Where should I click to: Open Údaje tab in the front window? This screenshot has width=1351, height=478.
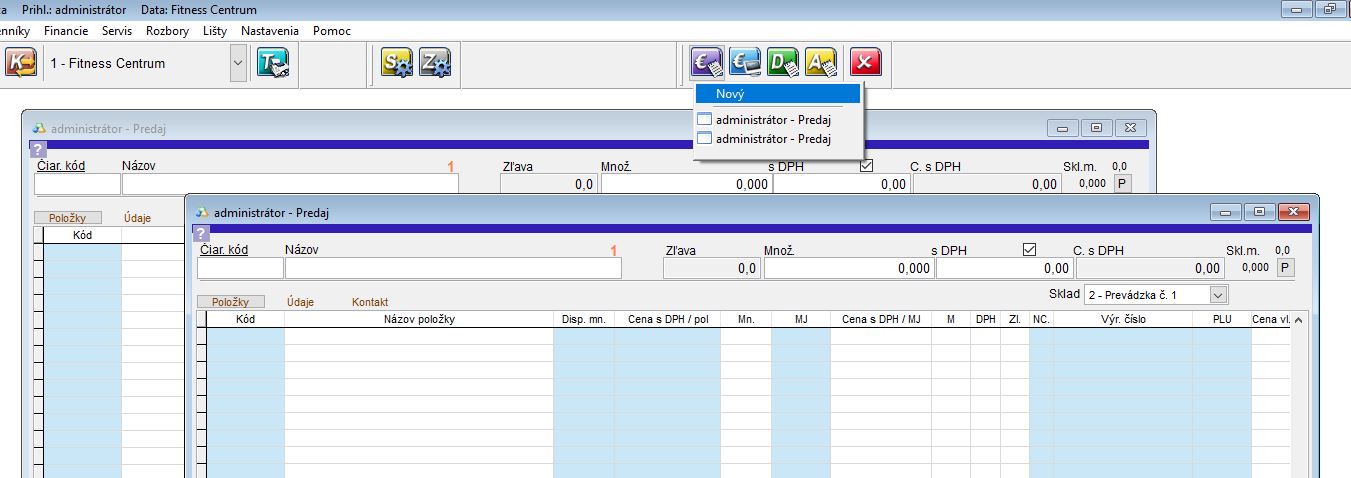[x=300, y=302]
